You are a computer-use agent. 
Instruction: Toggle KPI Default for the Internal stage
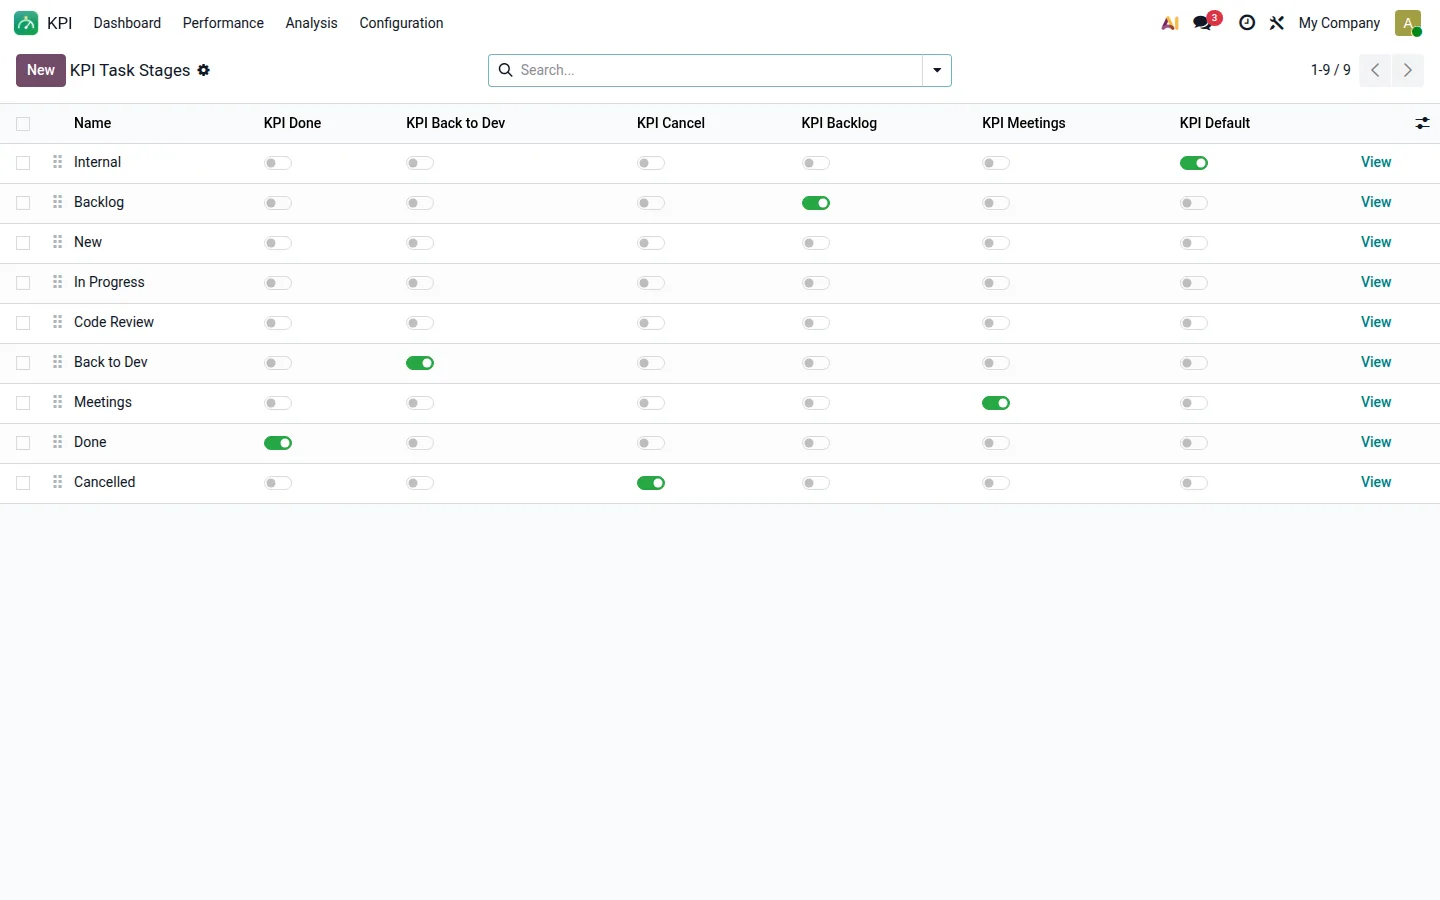coord(1194,163)
